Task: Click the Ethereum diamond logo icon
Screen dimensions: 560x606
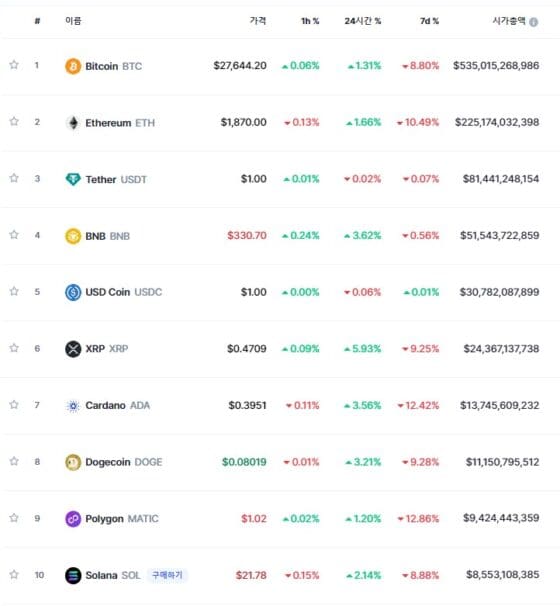Action: 73,123
